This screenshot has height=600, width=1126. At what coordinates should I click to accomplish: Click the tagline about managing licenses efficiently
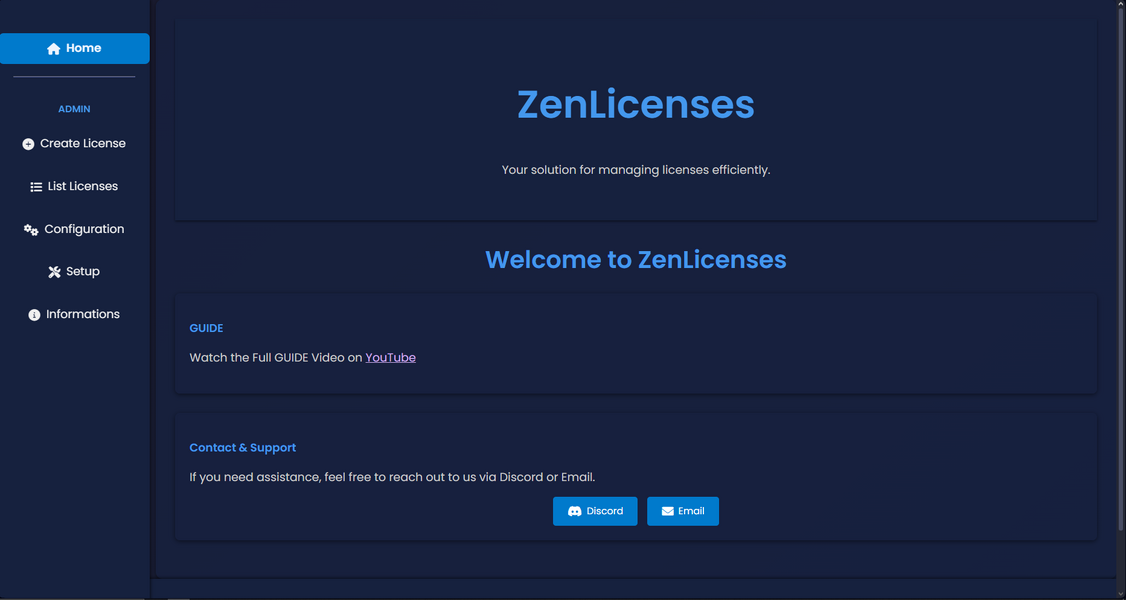point(636,170)
